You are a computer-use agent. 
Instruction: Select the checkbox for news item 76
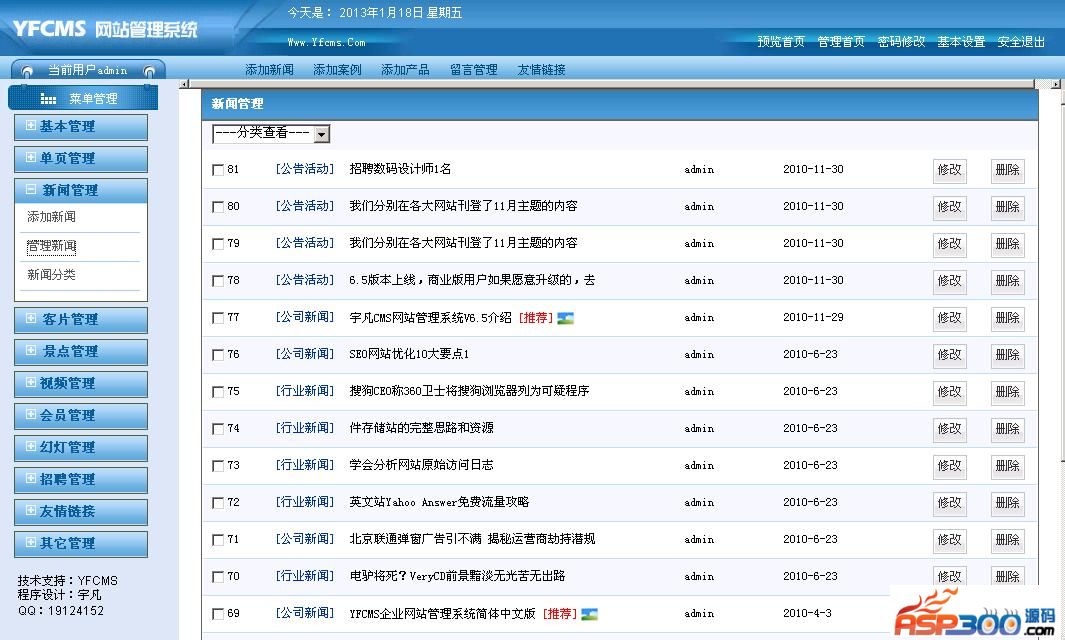tap(218, 355)
